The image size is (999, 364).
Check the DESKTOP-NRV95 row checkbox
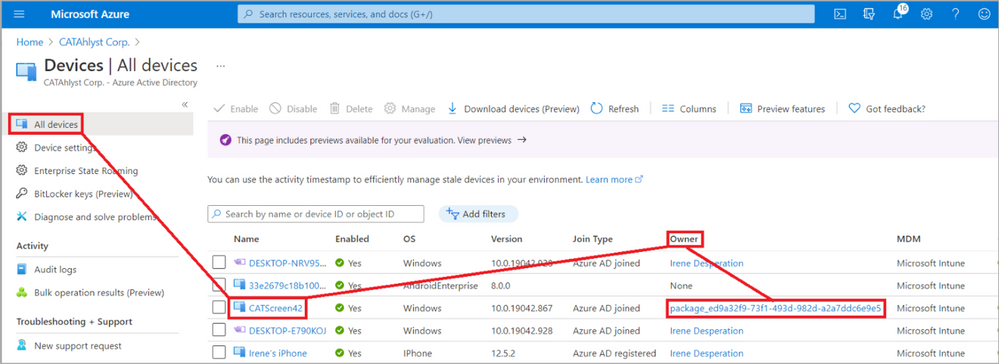tap(219, 262)
